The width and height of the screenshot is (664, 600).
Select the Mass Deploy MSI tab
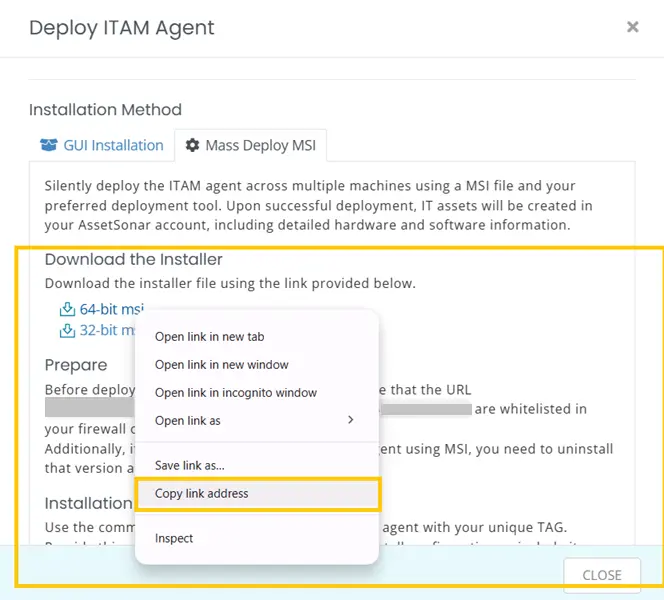click(251, 145)
